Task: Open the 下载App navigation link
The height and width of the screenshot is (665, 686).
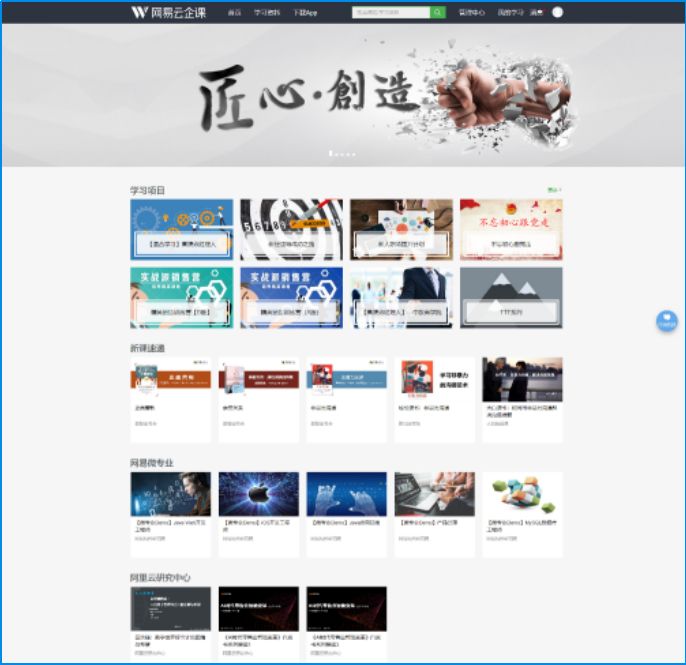Action: point(305,13)
